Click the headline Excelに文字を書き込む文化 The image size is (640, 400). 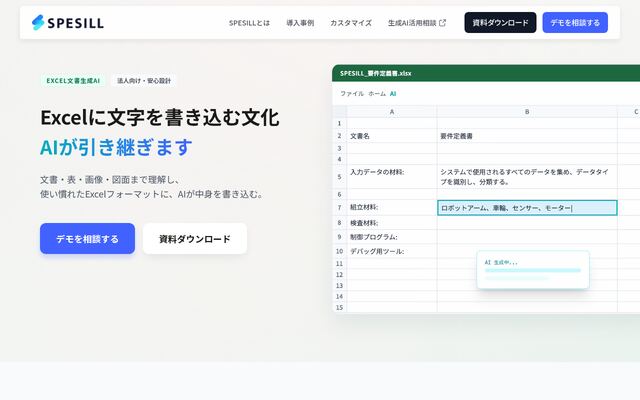(160, 118)
